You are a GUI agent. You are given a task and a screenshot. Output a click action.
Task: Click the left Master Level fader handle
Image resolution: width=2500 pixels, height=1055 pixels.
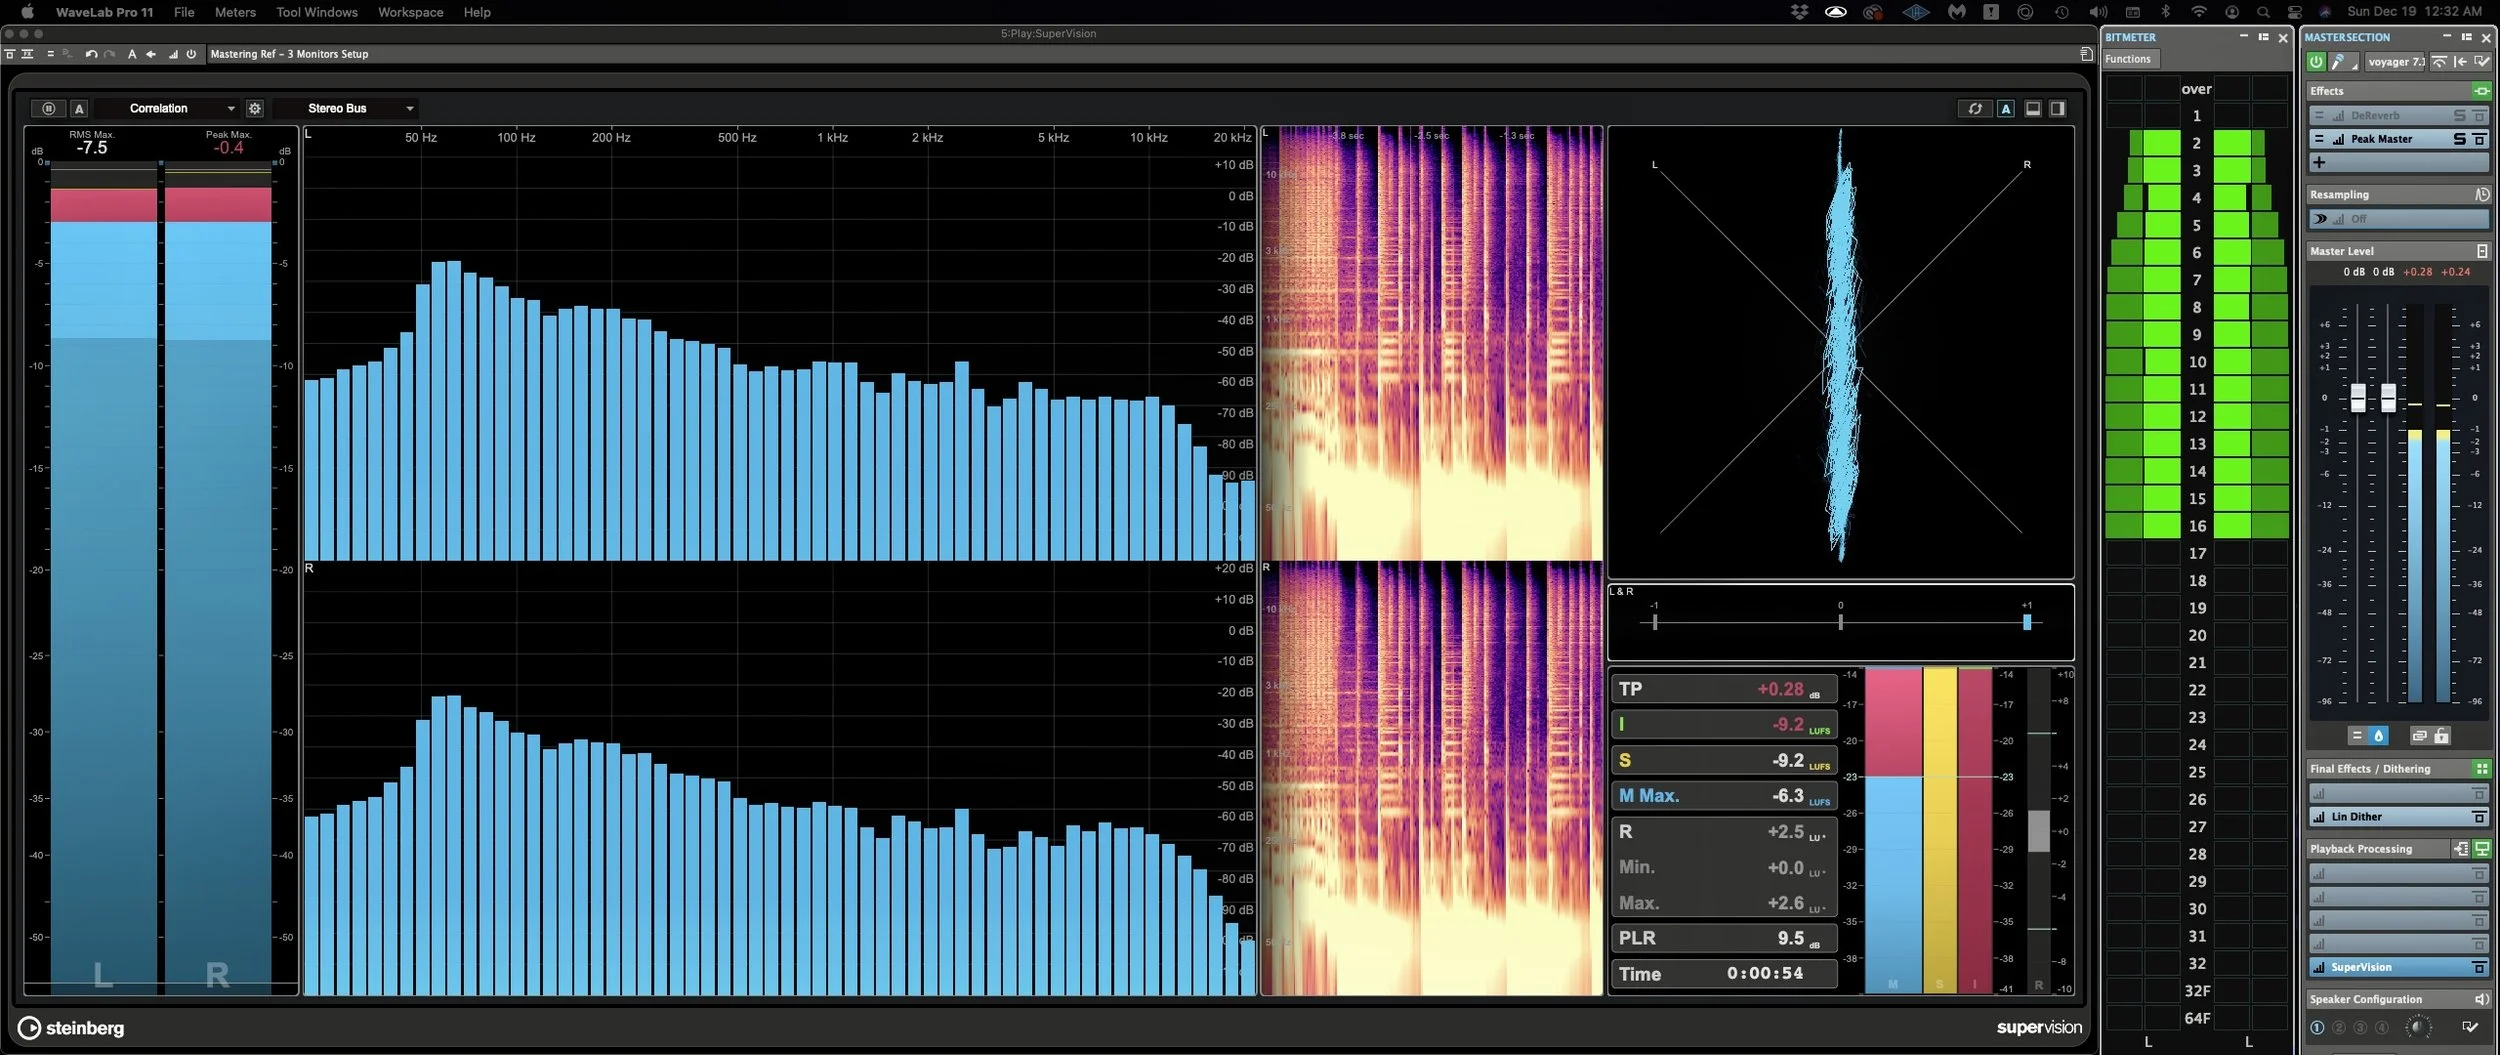pos(2358,397)
